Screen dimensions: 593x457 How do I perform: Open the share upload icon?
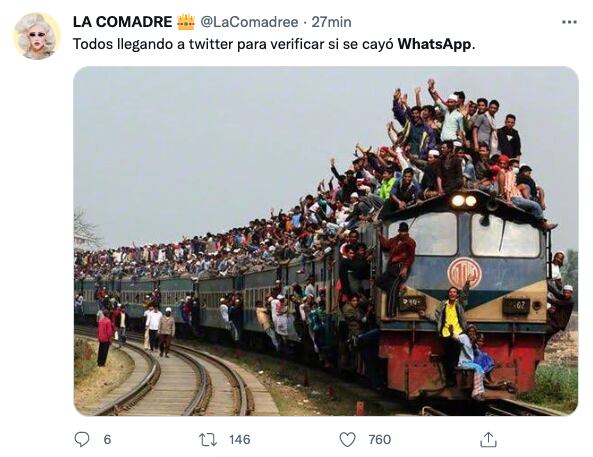(x=488, y=440)
